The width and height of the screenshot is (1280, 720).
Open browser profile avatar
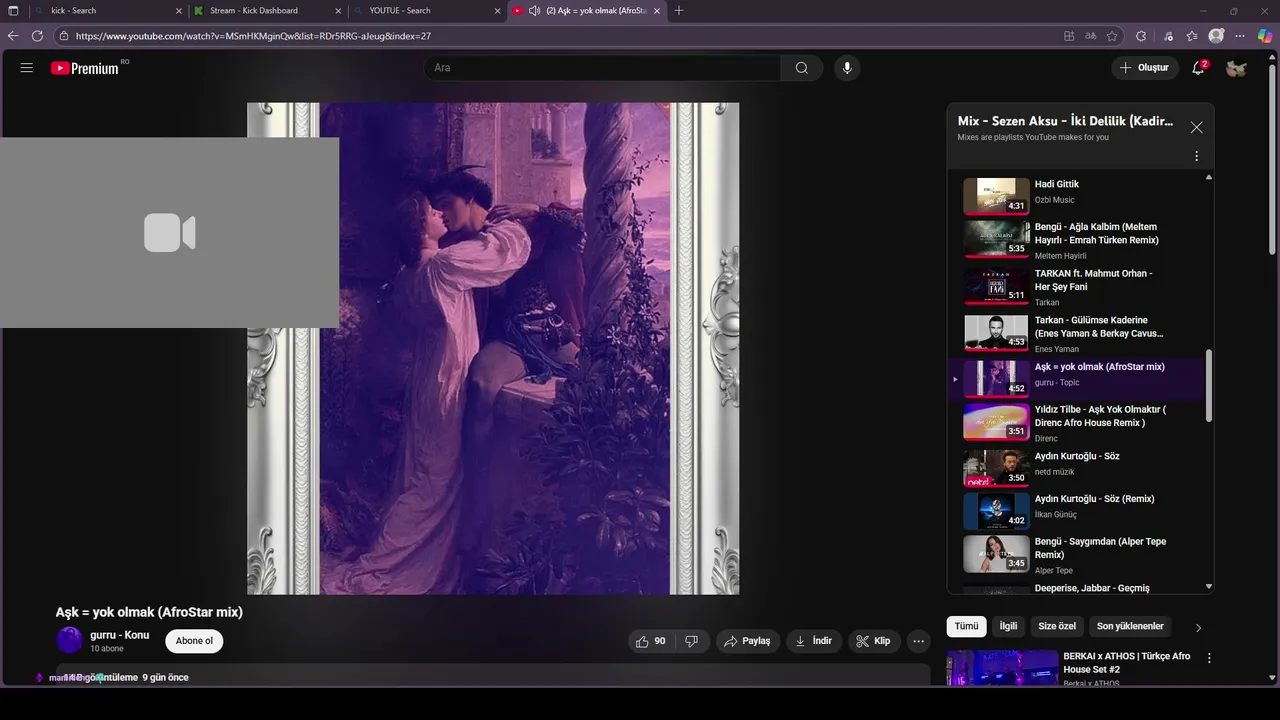pos(1216,36)
